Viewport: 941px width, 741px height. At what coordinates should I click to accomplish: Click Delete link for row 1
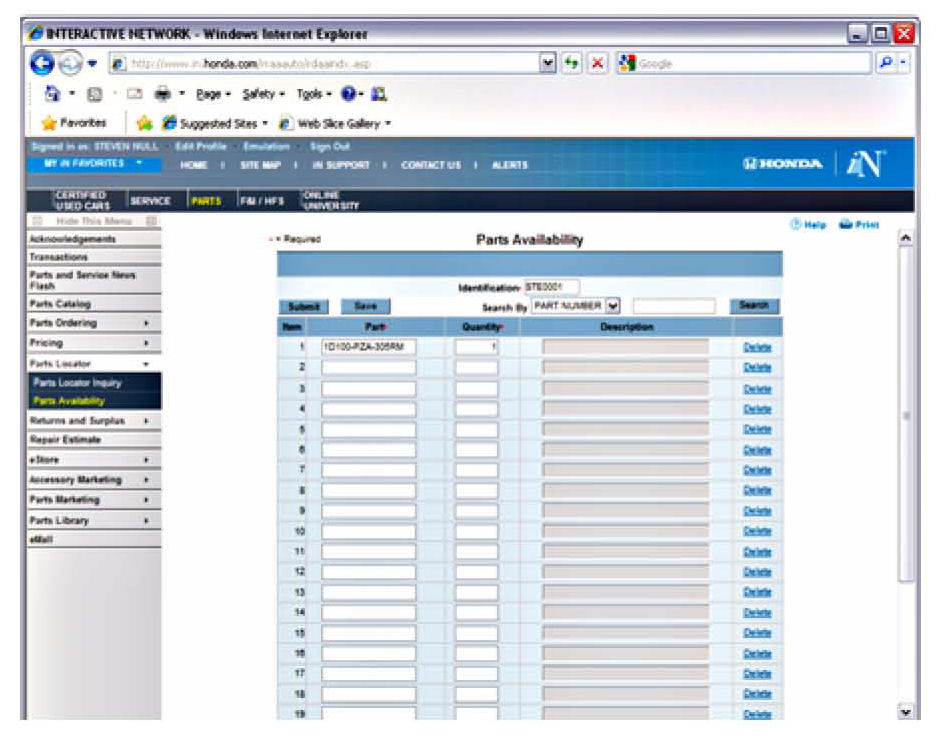click(x=757, y=347)
